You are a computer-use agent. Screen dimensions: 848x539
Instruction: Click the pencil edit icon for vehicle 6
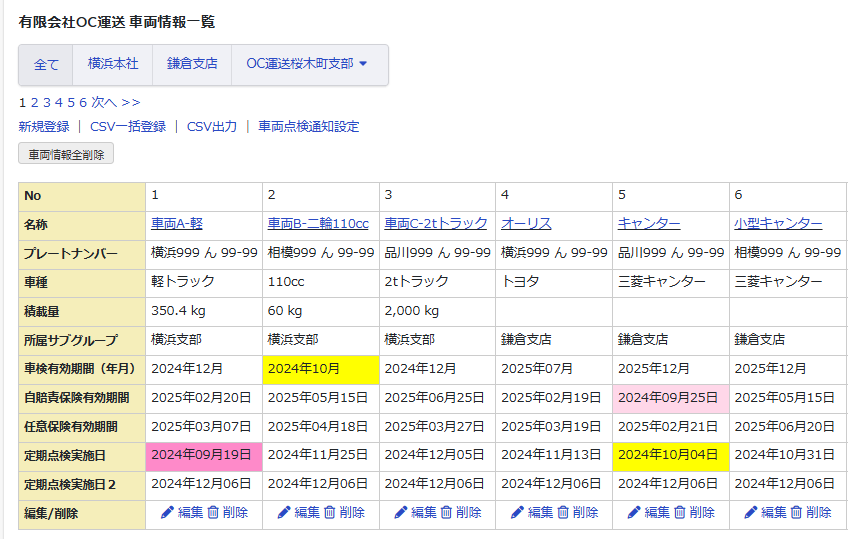point(751,512)
